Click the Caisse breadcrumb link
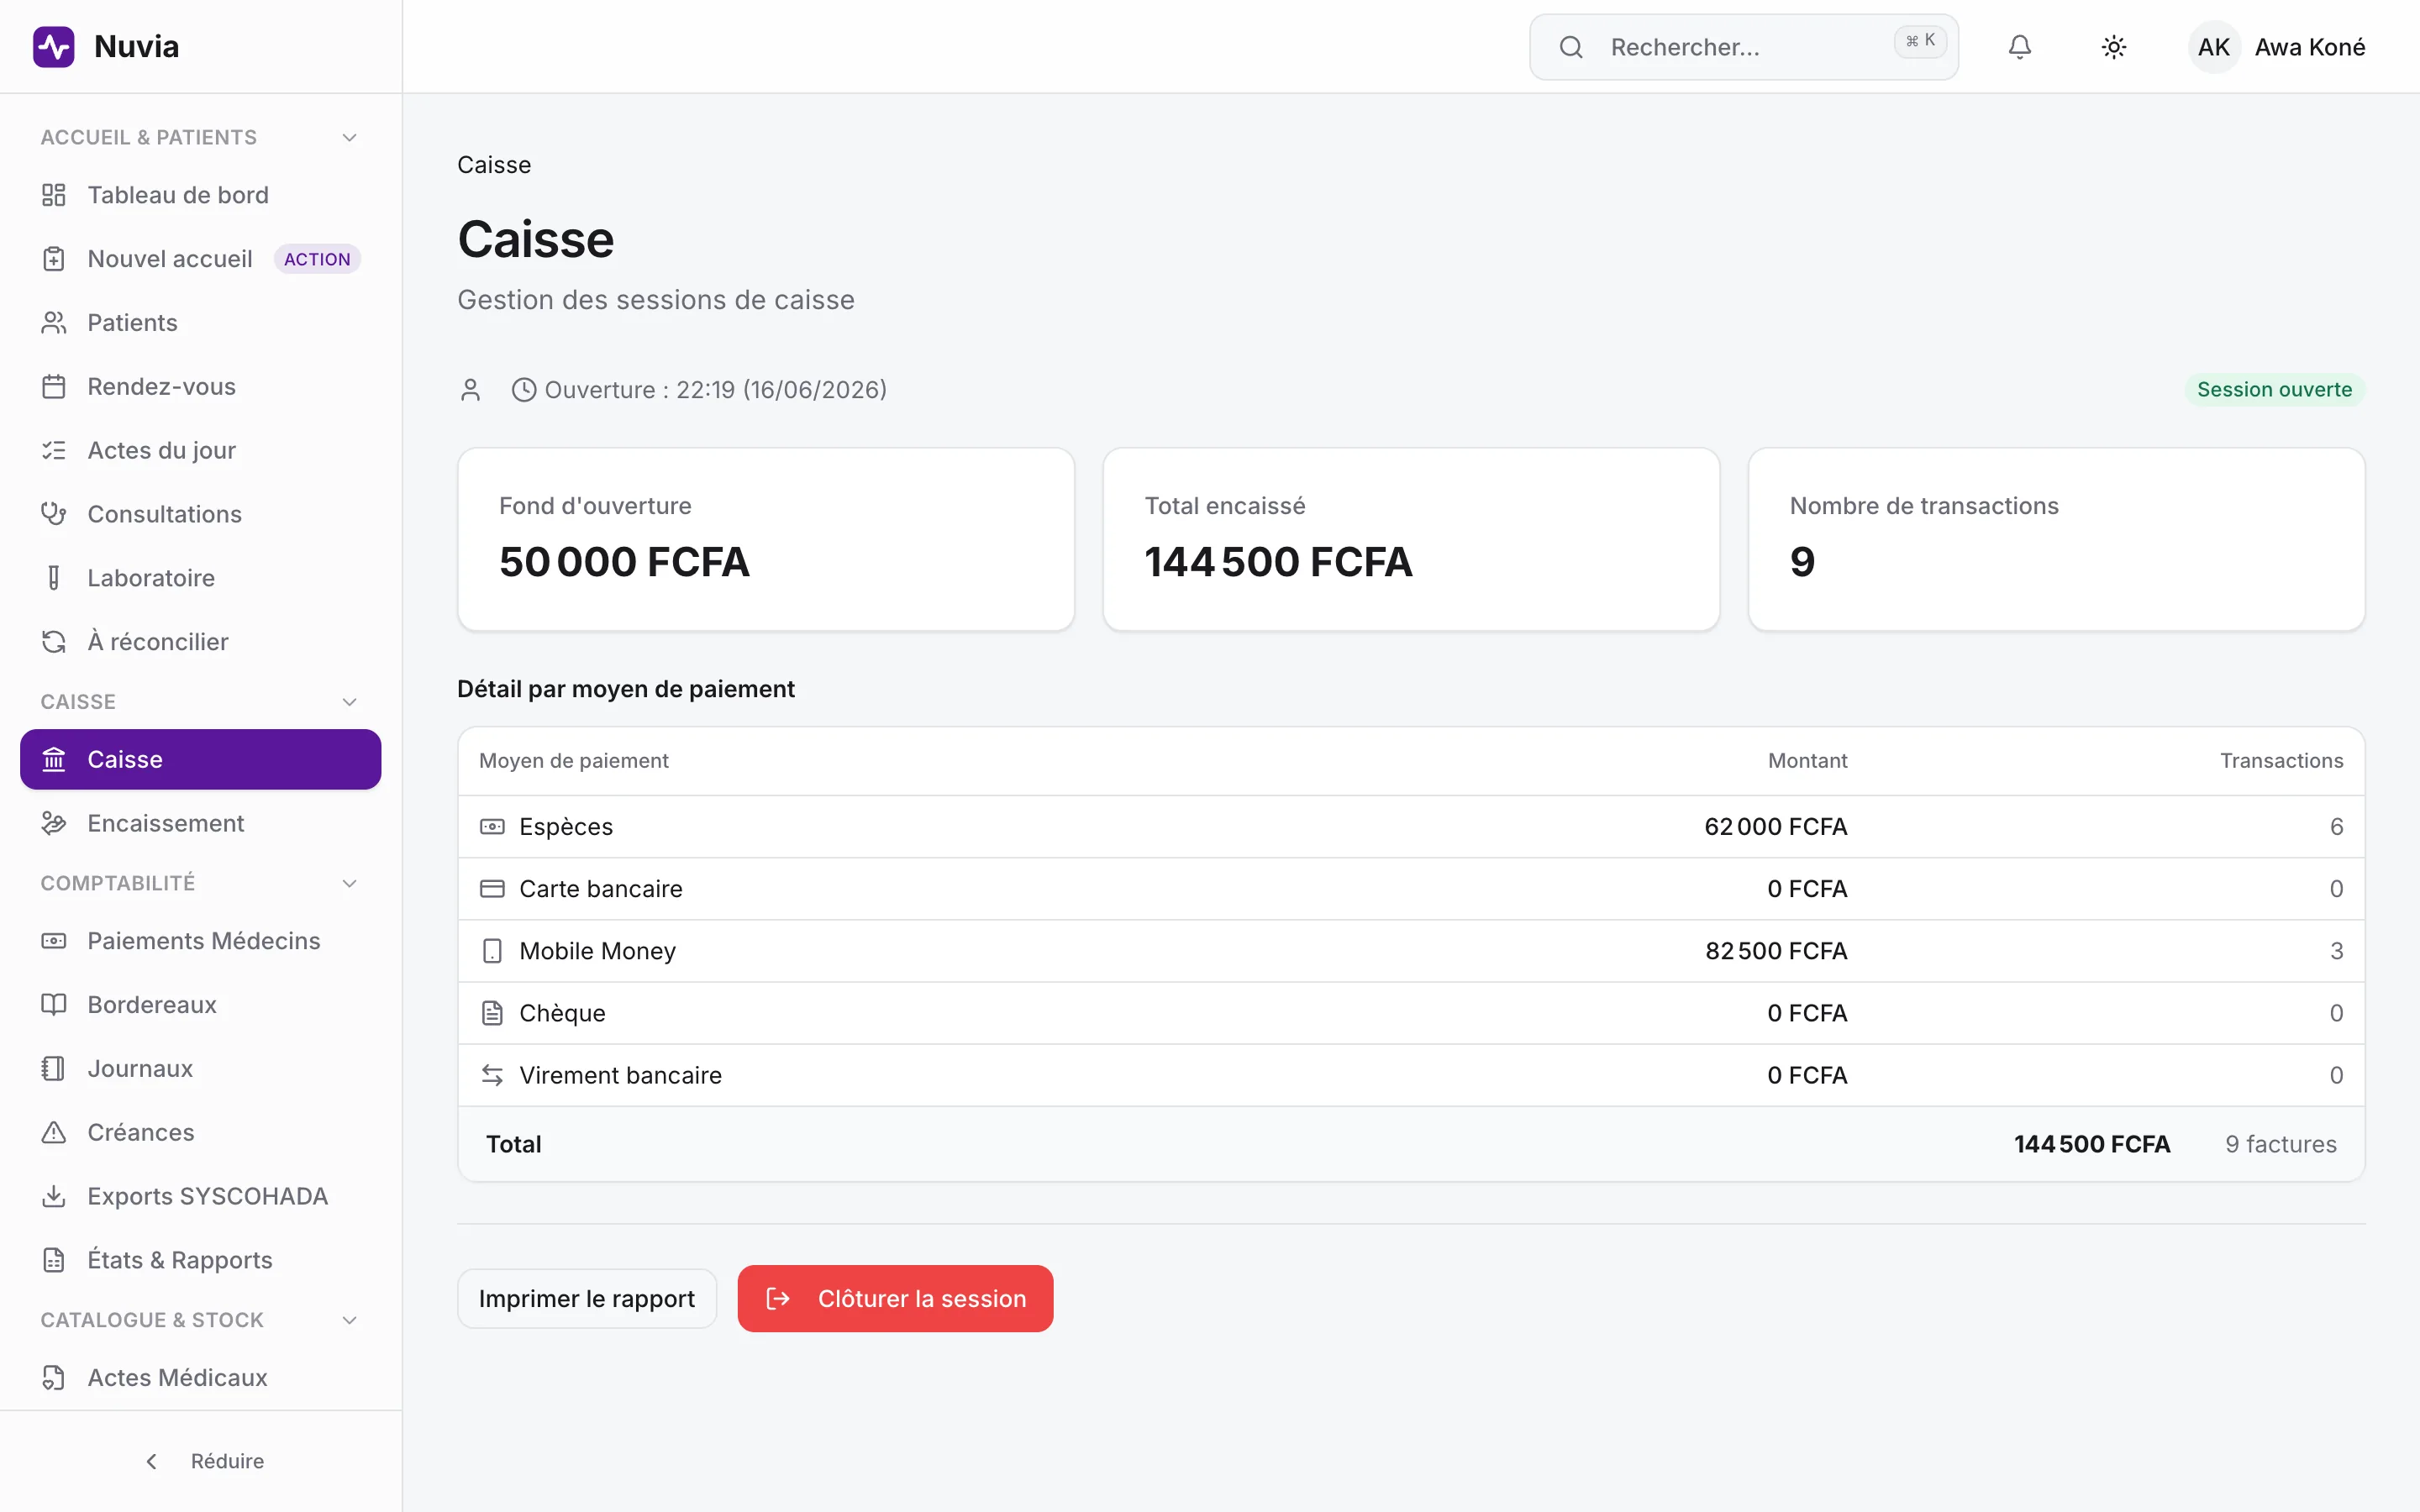2420x1512 pixels. pyautogui.click(x=494, y=165)
